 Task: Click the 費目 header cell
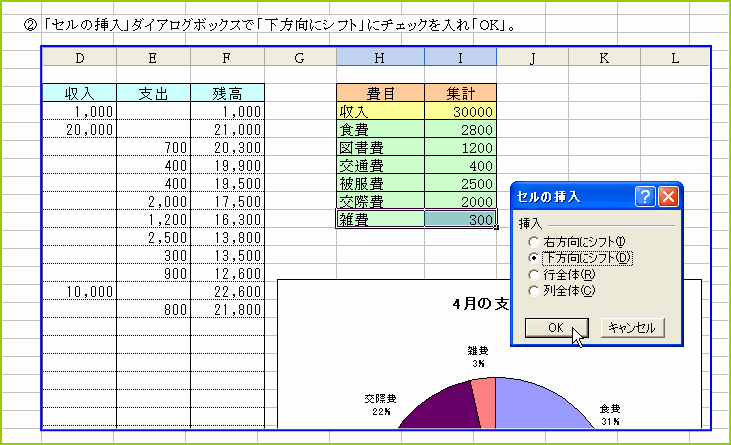pos(380,93)
